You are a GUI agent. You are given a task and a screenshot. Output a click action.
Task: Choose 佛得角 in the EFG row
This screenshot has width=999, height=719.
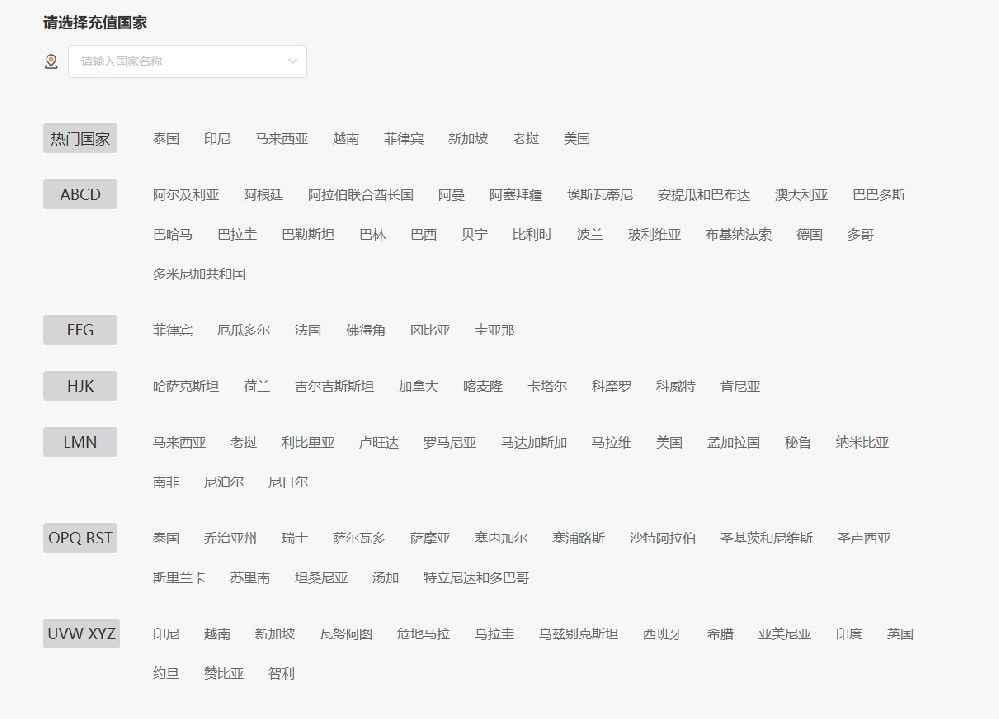[x=366, y=330]
